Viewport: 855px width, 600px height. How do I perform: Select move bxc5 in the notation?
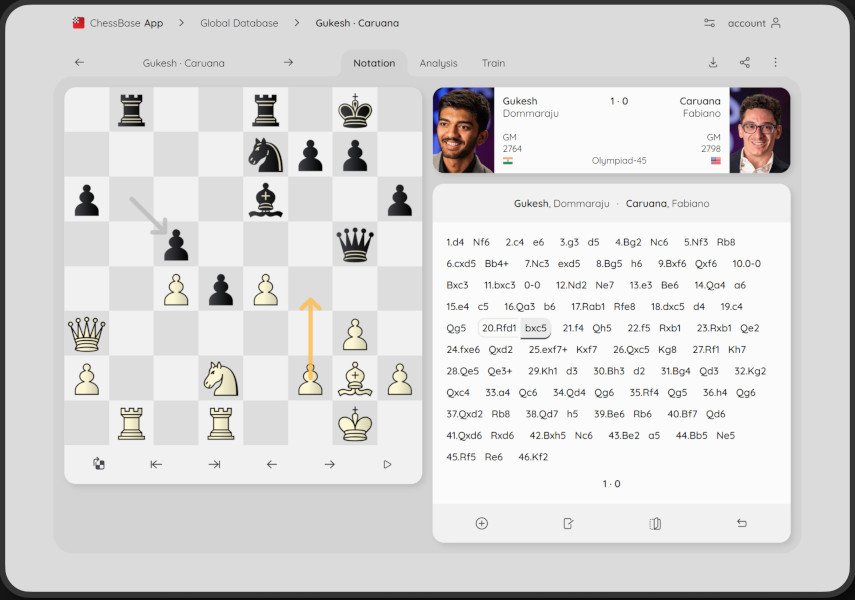(x=535, y=328)
